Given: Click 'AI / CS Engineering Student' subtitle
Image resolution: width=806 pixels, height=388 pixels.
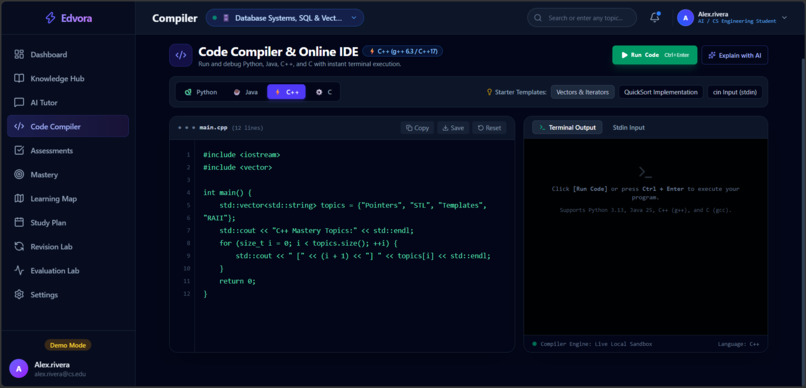Looking at the screenshot, I should (737, 22).
